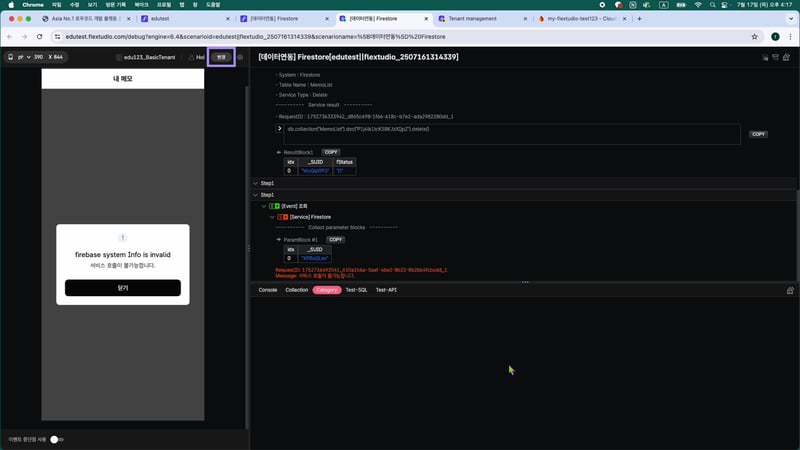Open the Test-SQL tab
The width and height of the screenshot is (800, 450).
(x=357, y=290)
